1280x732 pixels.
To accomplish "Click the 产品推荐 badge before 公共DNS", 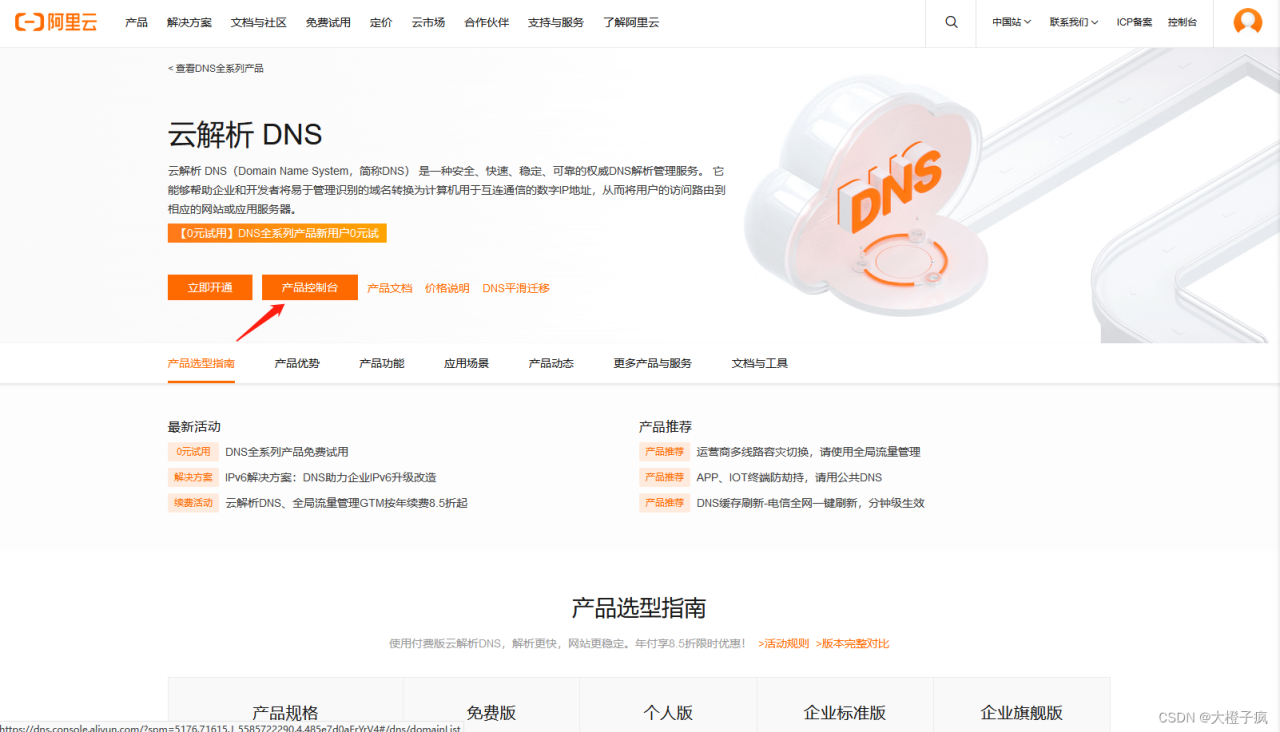I will [x=664, y=477].
